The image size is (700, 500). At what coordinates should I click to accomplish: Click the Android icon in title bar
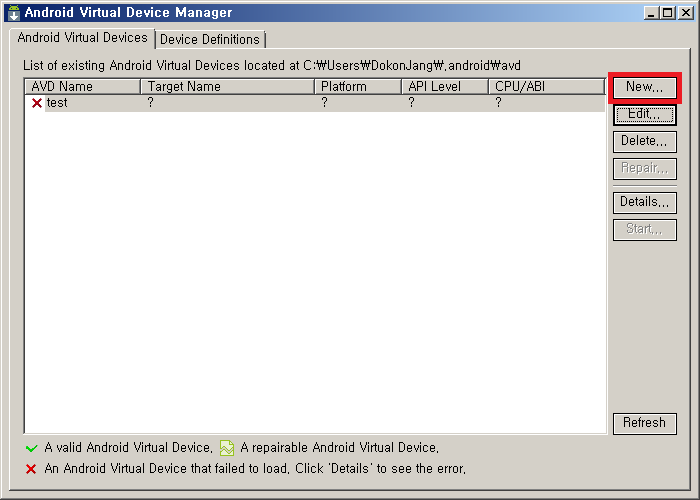tap(14, 13)
